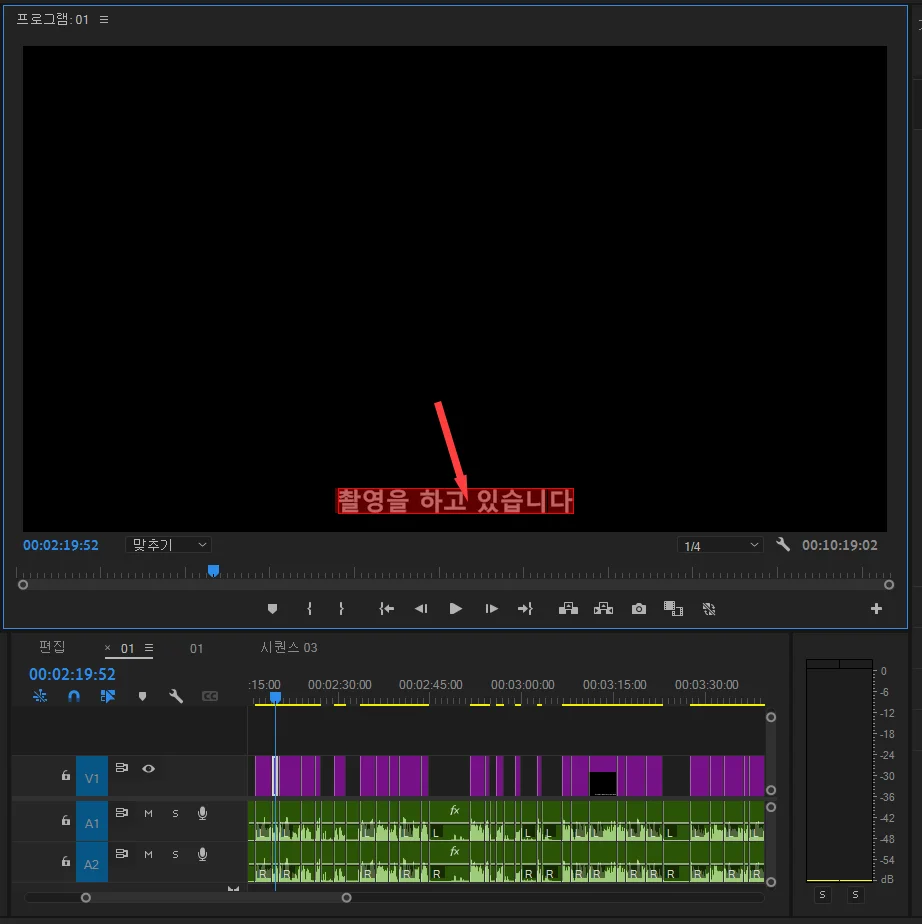Toggle insert sequences as nests option
Screen dimensions: 922x924
[40, 696]
